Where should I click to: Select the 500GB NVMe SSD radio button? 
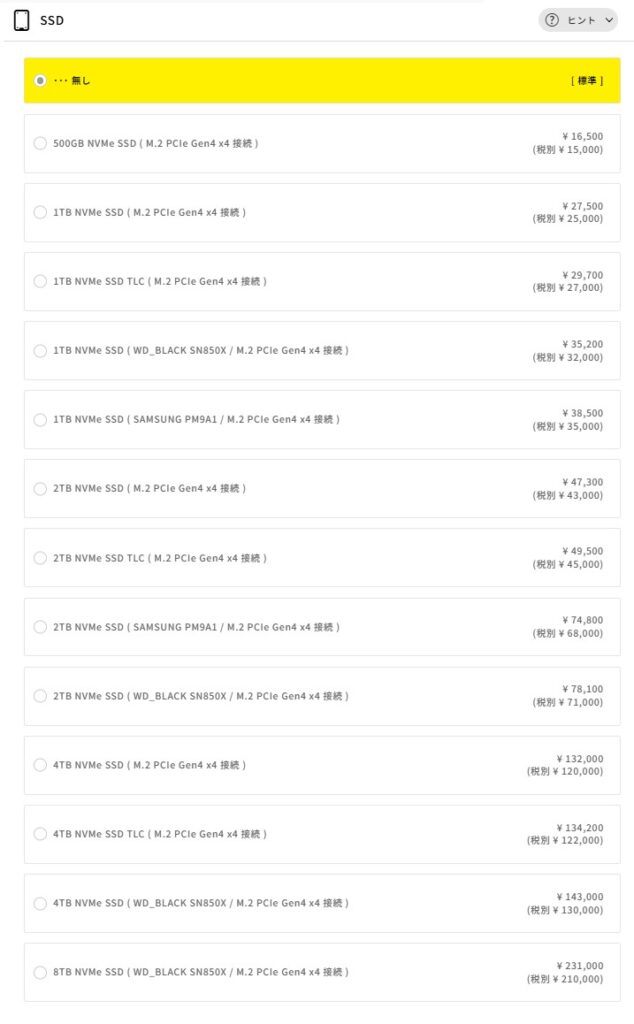click(40, 143)
